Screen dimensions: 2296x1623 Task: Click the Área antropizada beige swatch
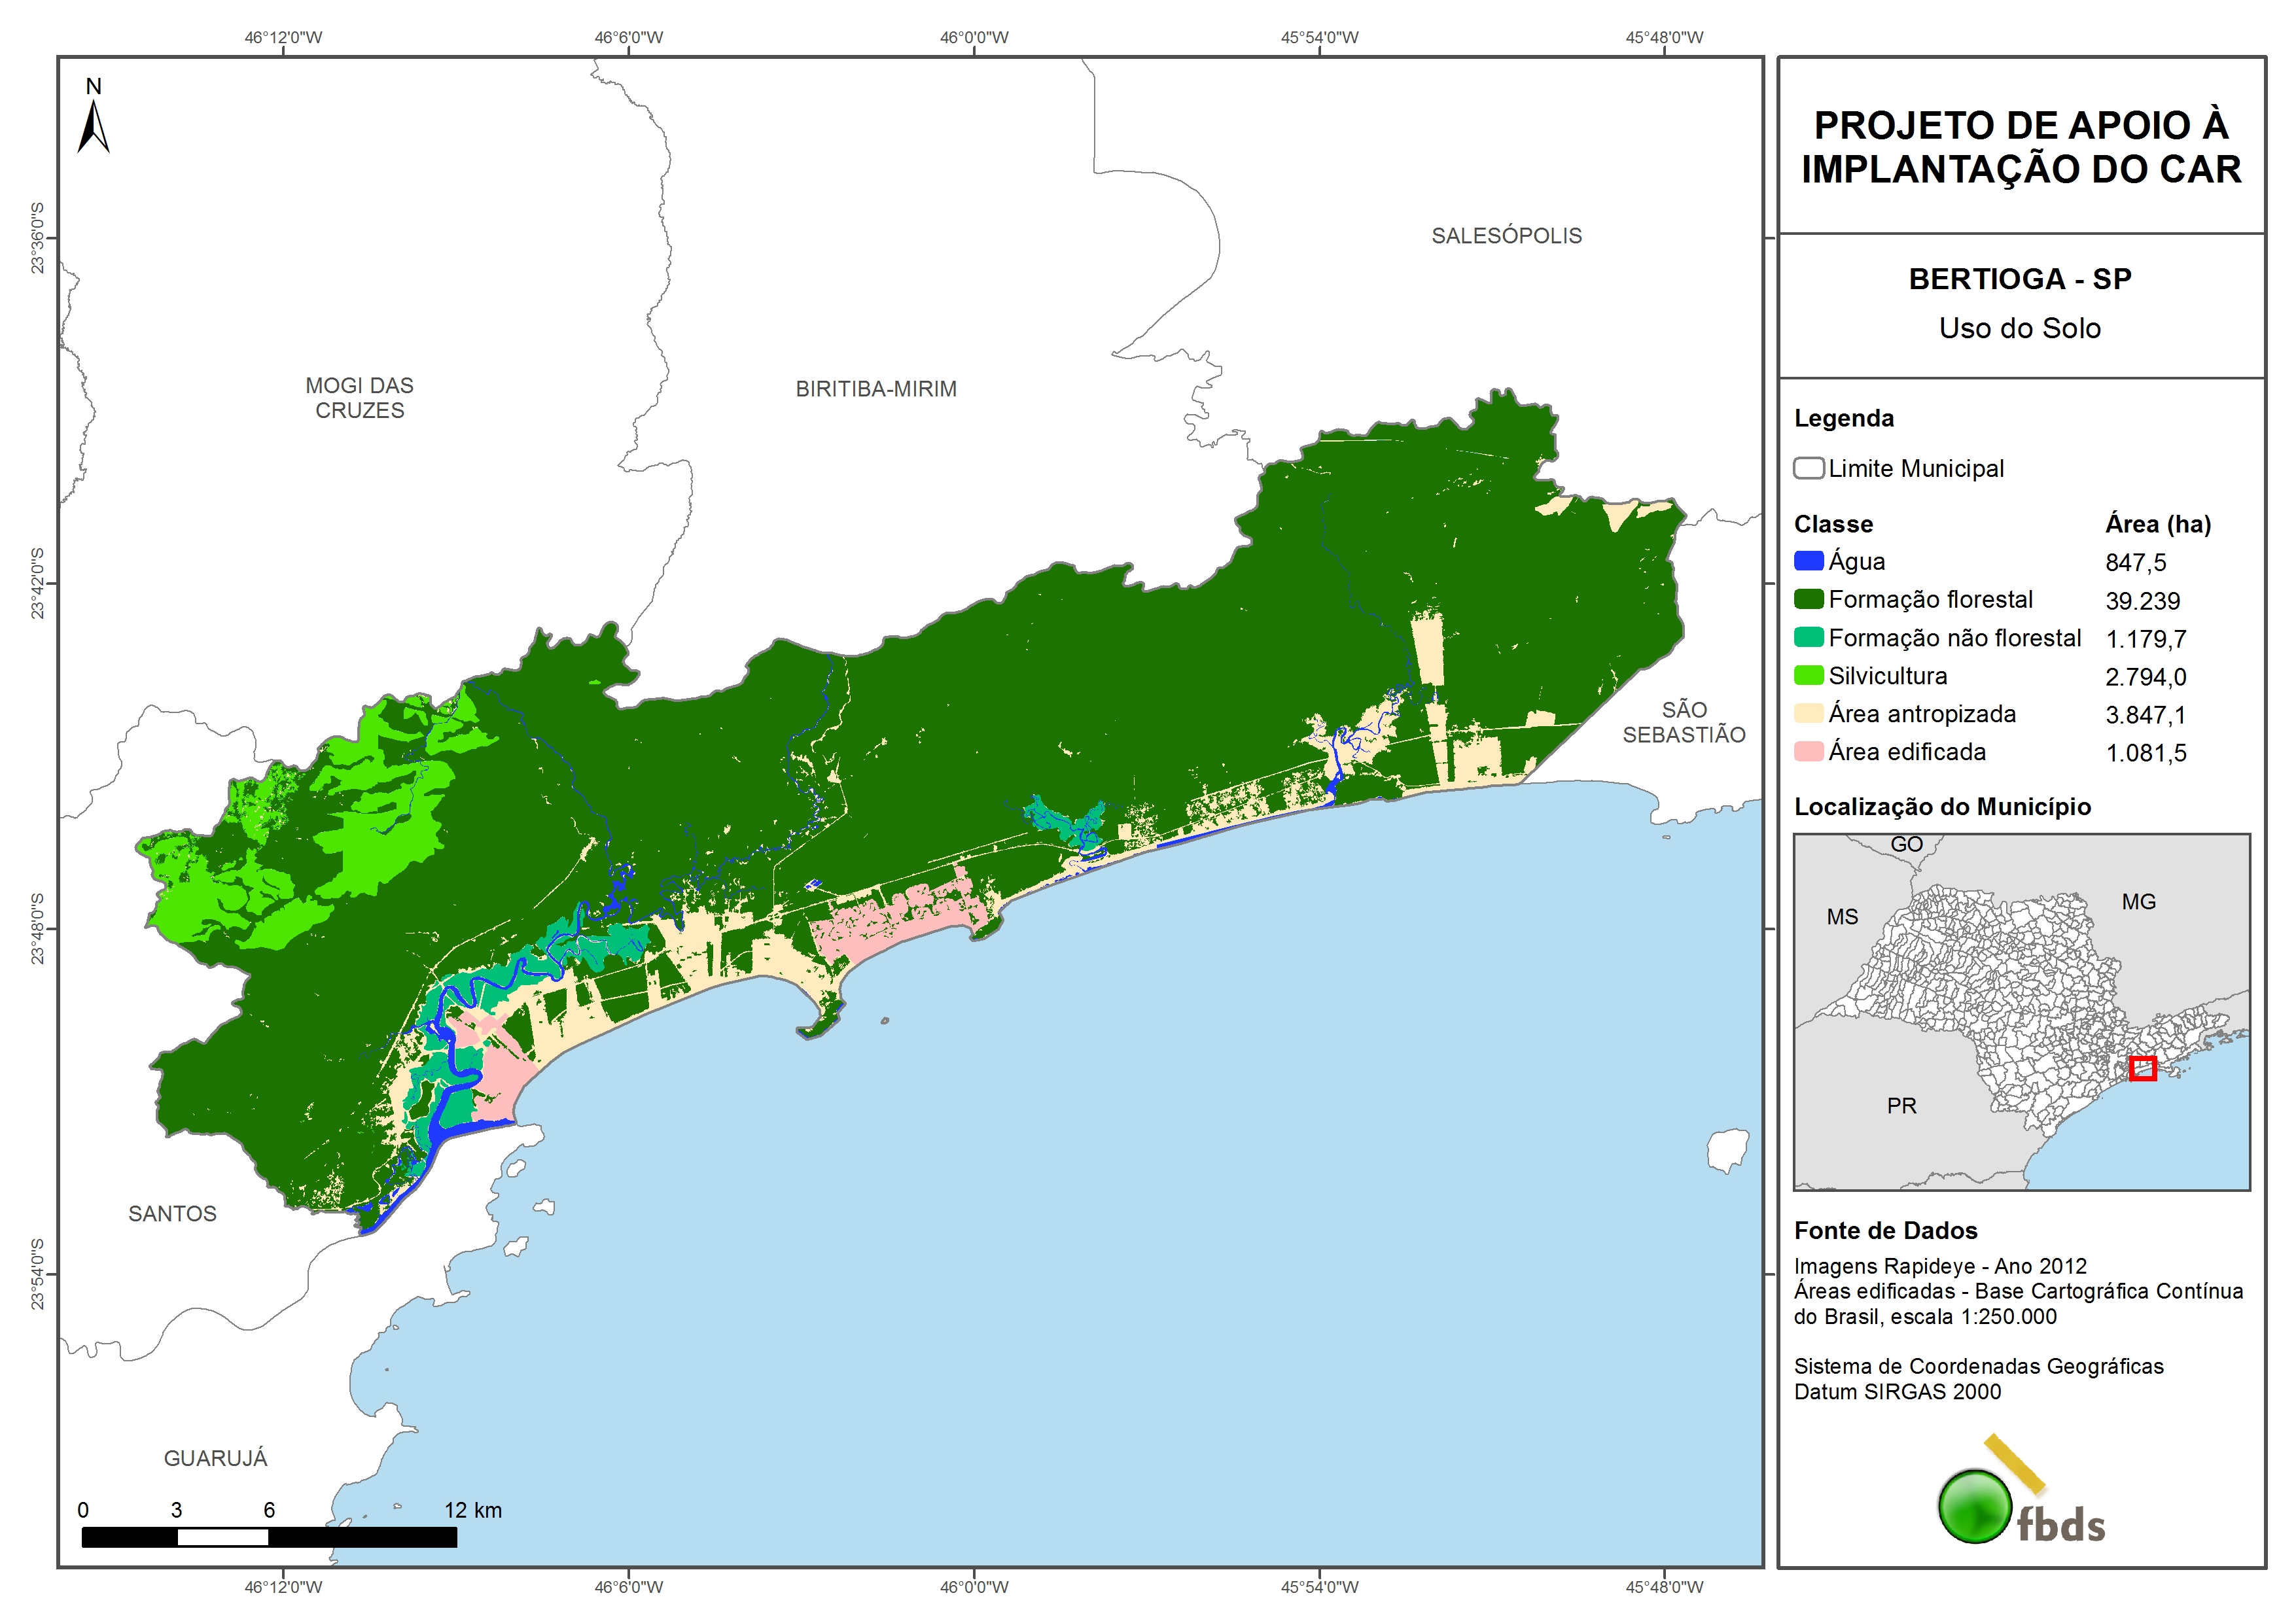click(1808, 713)
